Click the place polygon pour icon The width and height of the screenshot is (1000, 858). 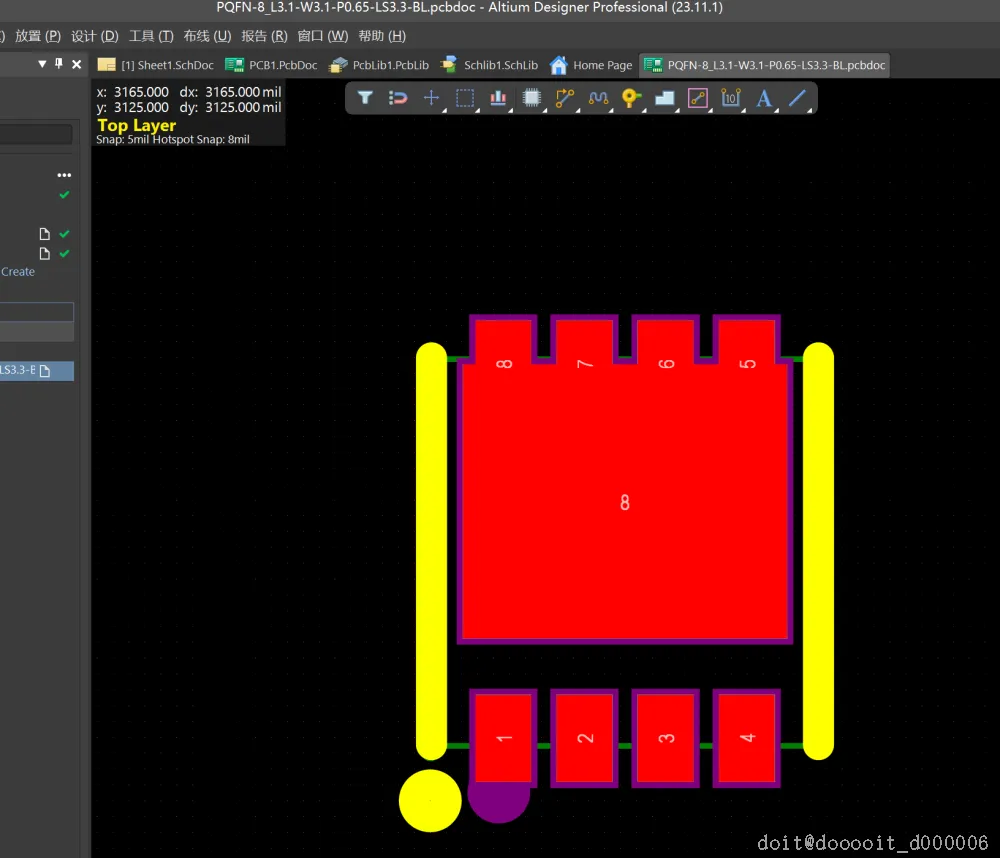pyautogui.click(x=665, y=98)
